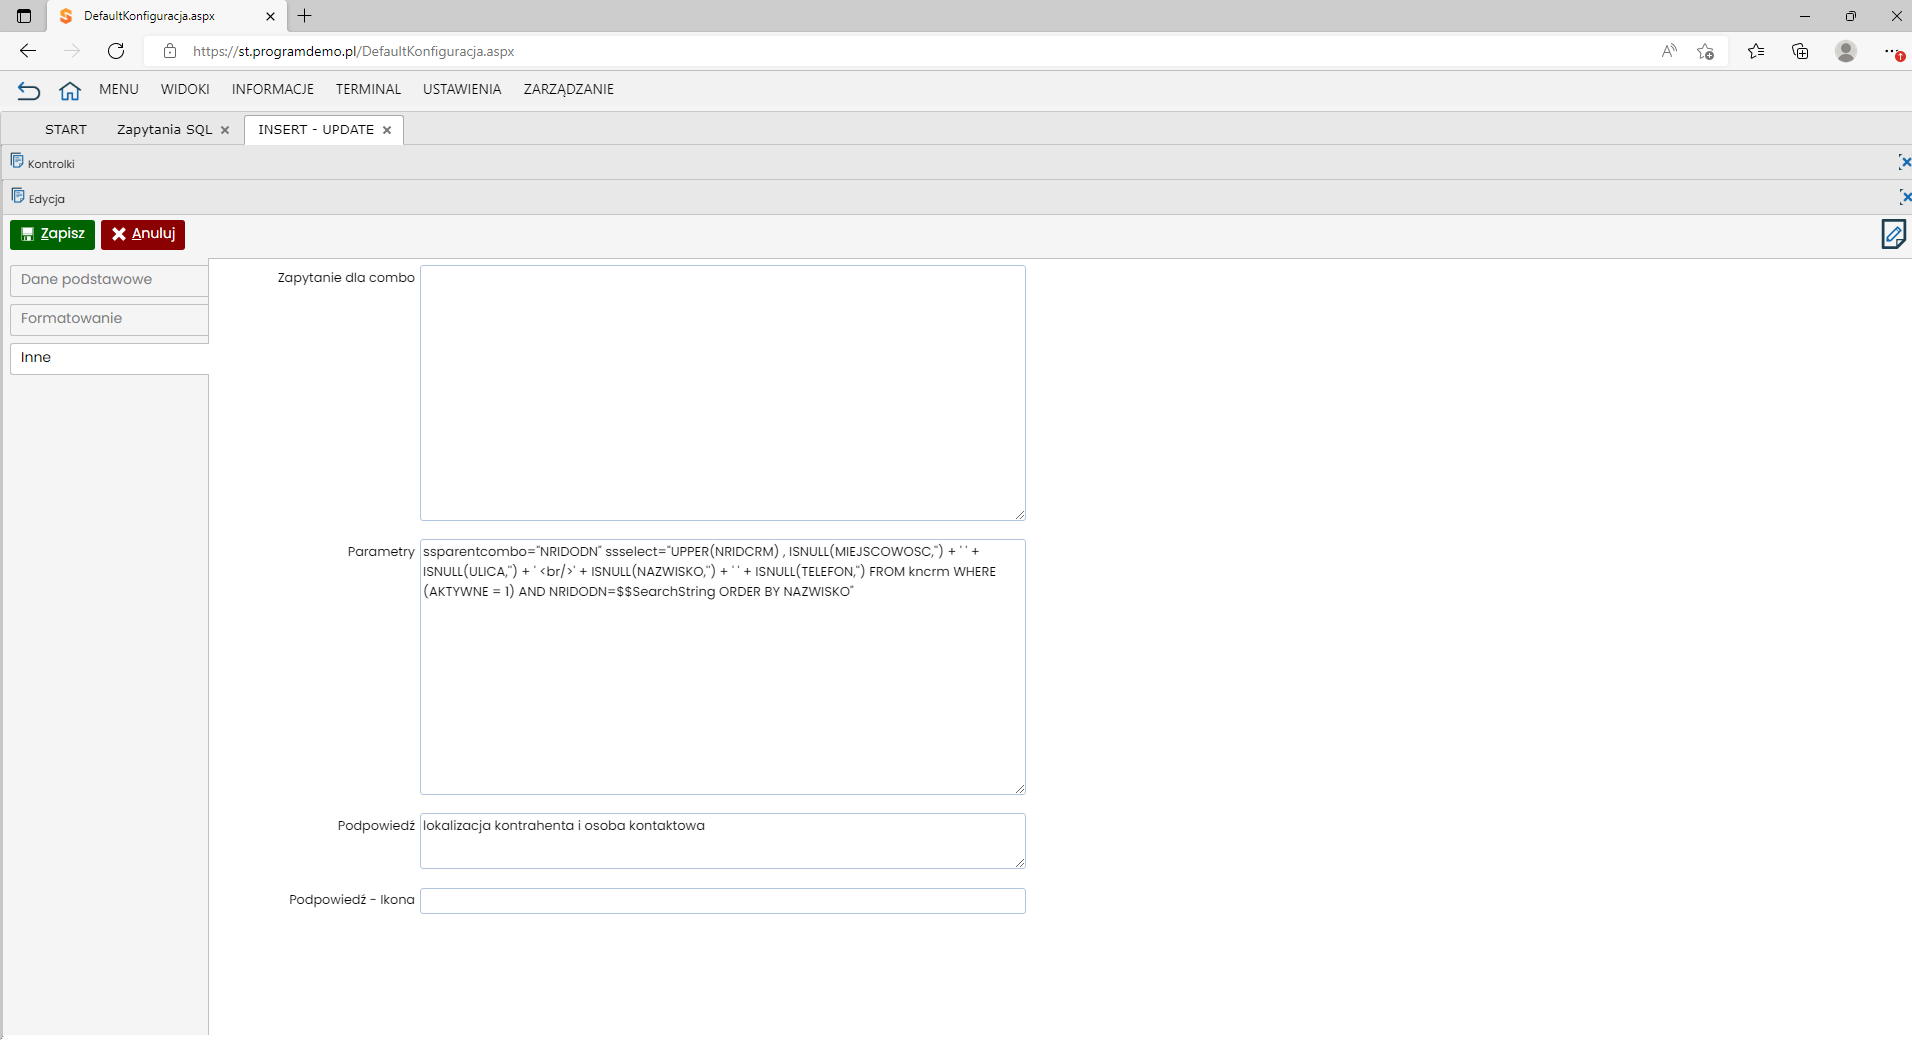This screenshot has height=1040, width=1912.
Task: Close the INSERT - UPDATE tab
Action: (x=387, y=130)
